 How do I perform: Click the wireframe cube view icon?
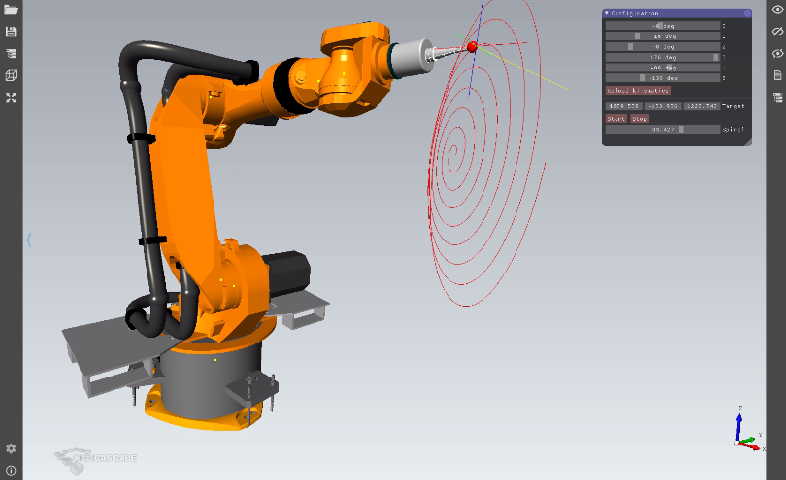(11, 76)
